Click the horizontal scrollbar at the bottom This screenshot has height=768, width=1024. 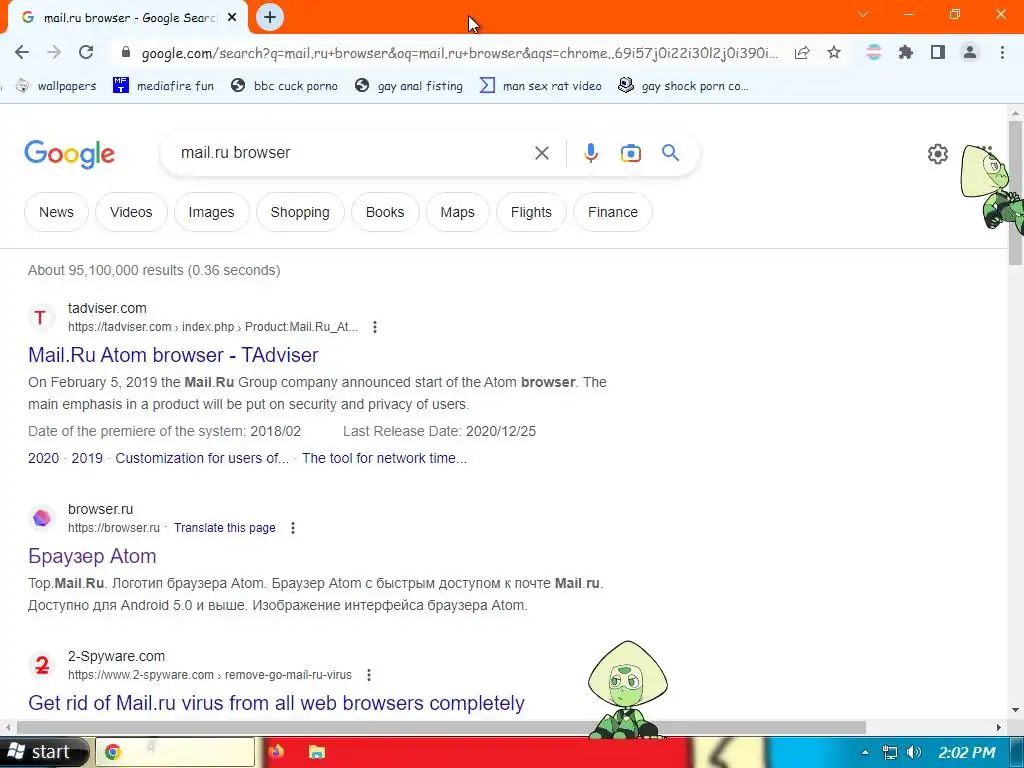pos(441,727)
